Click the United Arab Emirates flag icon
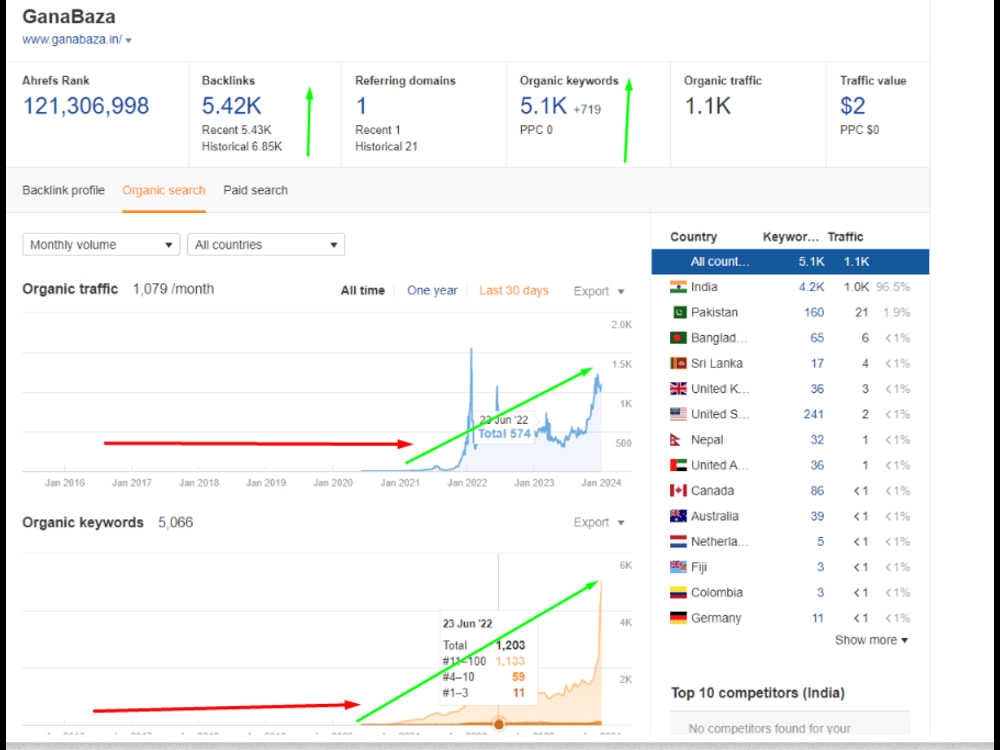1000x750 pixels. tap(678, 466)
